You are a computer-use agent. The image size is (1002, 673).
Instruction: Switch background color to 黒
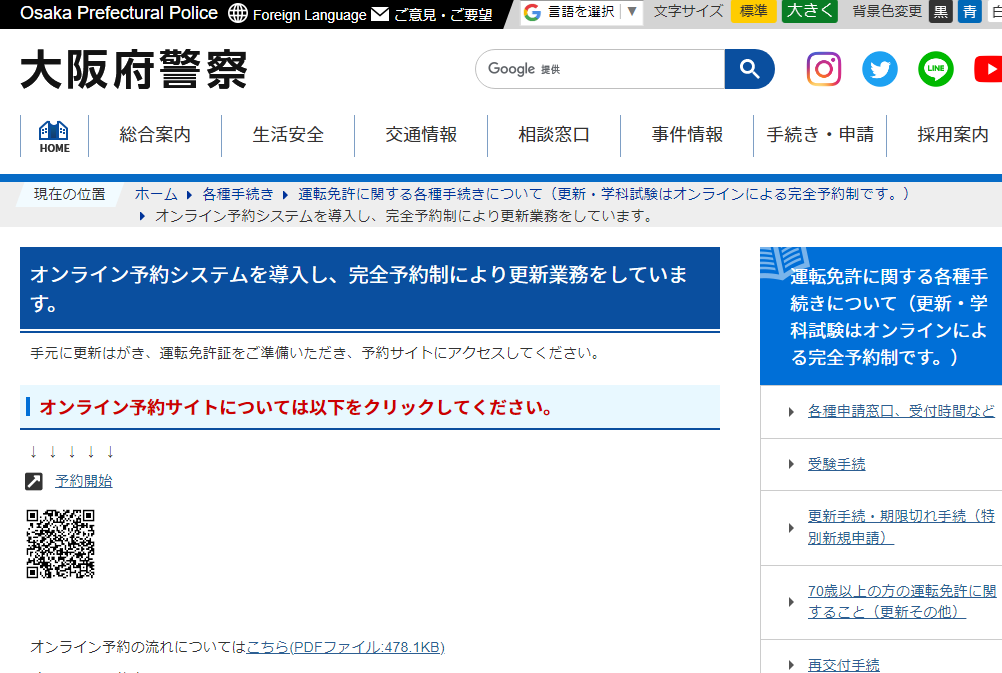click(x=940, y=13)
